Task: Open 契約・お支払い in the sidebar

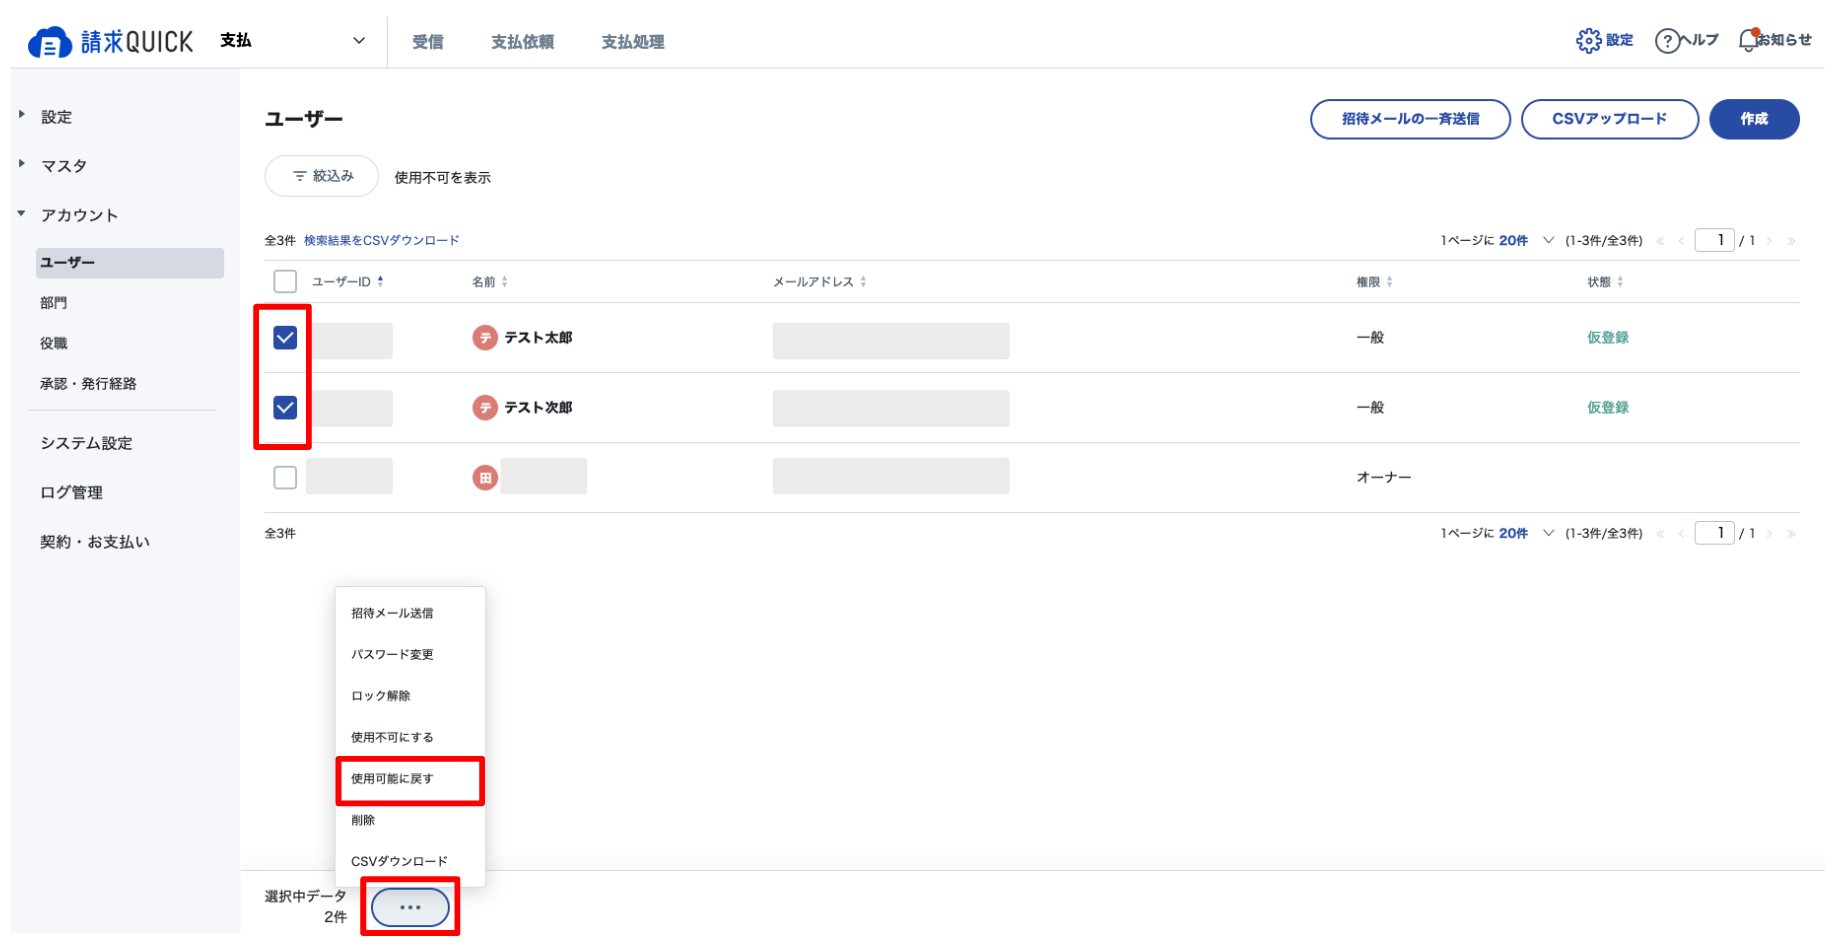Action: 95,542
